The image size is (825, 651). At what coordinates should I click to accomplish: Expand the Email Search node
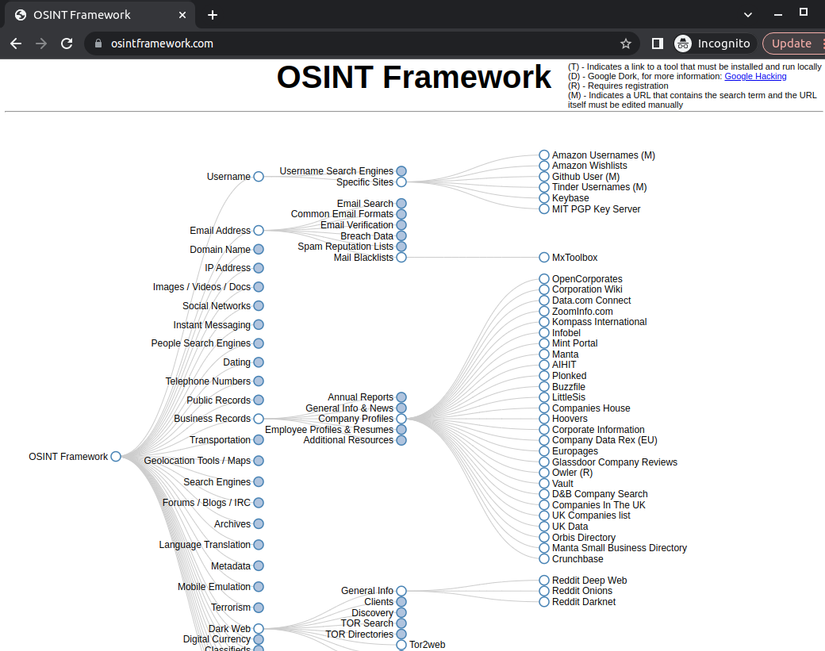401,203
